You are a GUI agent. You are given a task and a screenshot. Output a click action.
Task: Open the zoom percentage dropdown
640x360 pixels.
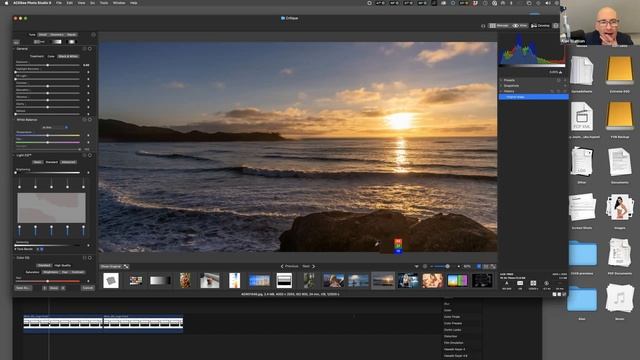468,267
